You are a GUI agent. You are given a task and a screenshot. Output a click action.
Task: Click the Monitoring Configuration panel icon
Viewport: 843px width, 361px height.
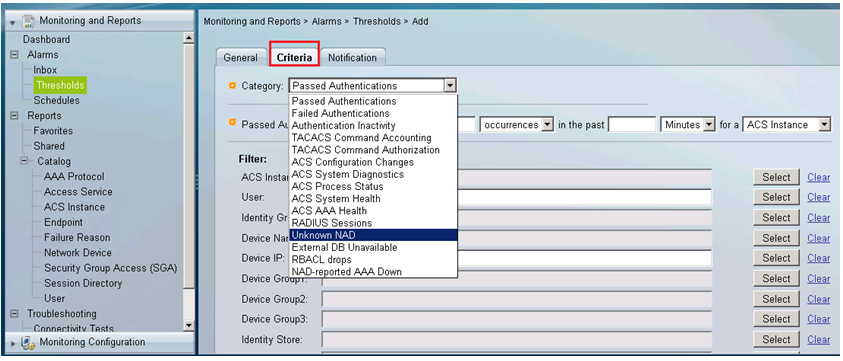[28, 343]
